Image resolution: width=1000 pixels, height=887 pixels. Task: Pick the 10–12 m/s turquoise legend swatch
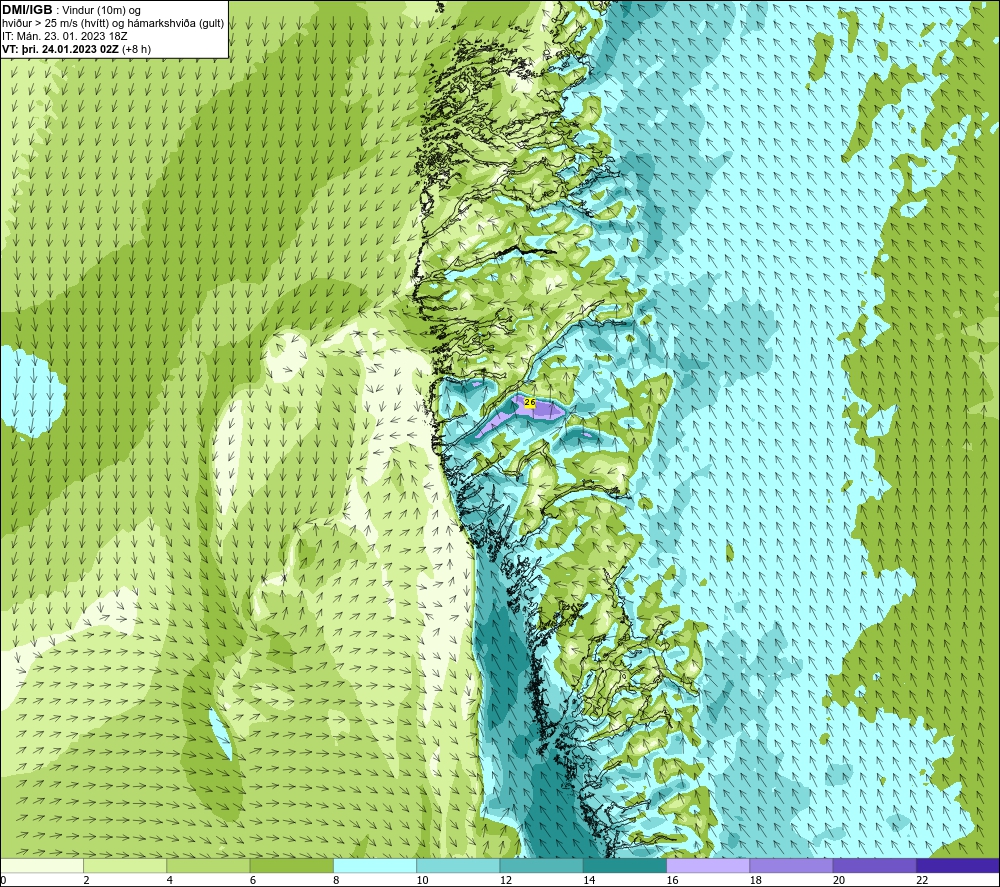coord(458,865)
